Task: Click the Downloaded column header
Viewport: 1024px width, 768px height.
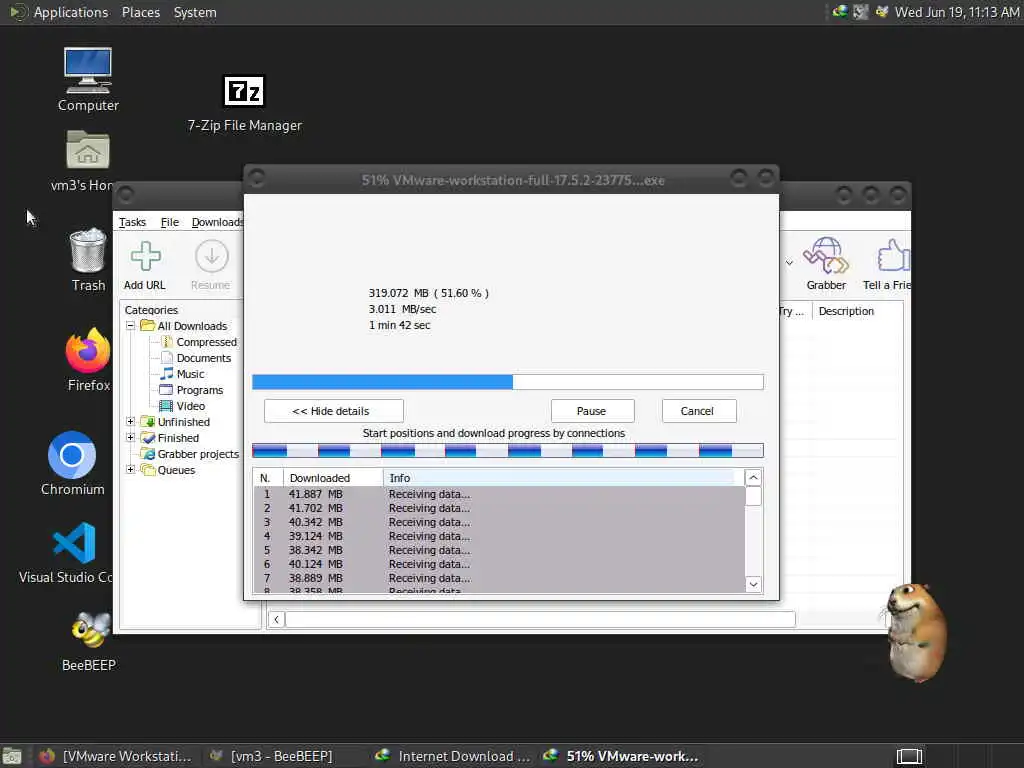Action: (x=333, y=478)
